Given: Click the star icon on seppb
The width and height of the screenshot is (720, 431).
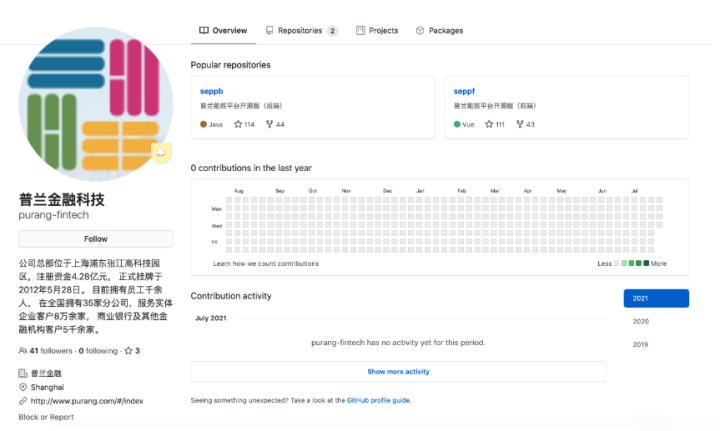Looking at the screenshot, I should pos(238,124).
